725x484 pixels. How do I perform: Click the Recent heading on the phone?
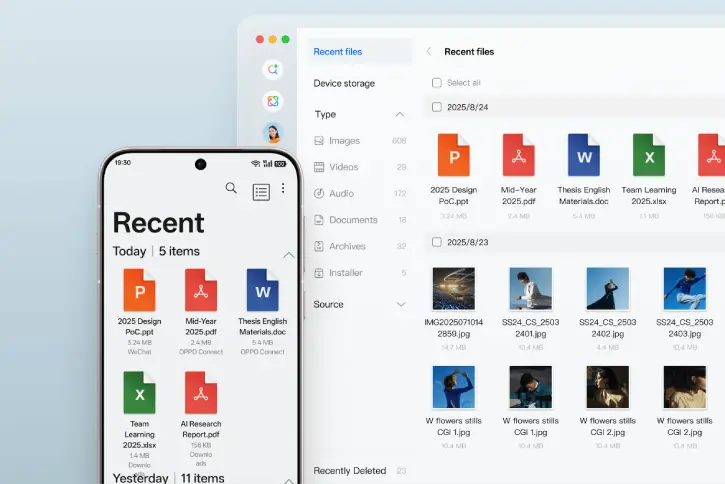[158, 223]
